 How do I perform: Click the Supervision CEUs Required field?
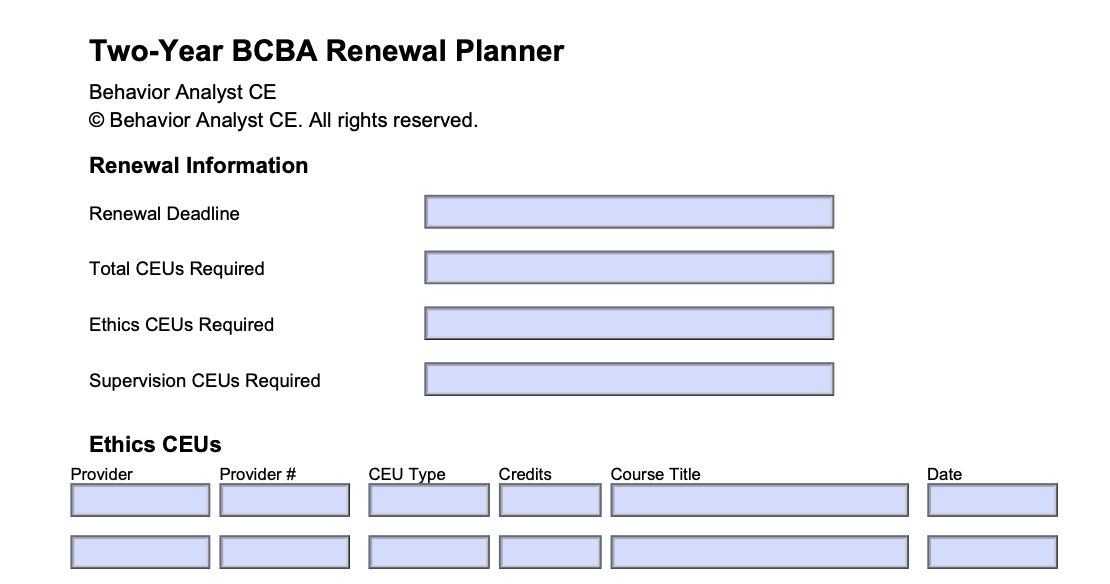click(628, 380)
